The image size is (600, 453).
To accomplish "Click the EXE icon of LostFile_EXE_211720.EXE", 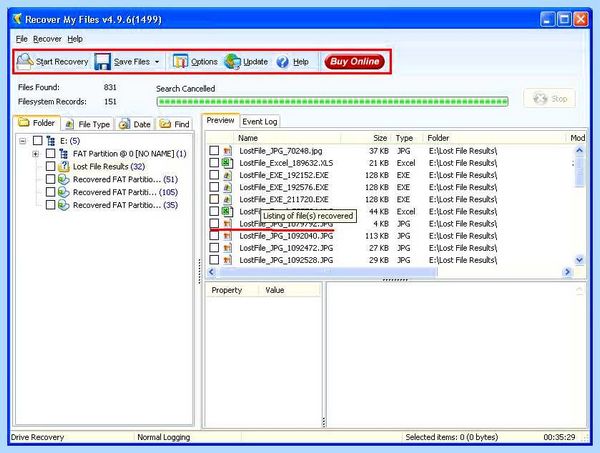I will point(228,199).
